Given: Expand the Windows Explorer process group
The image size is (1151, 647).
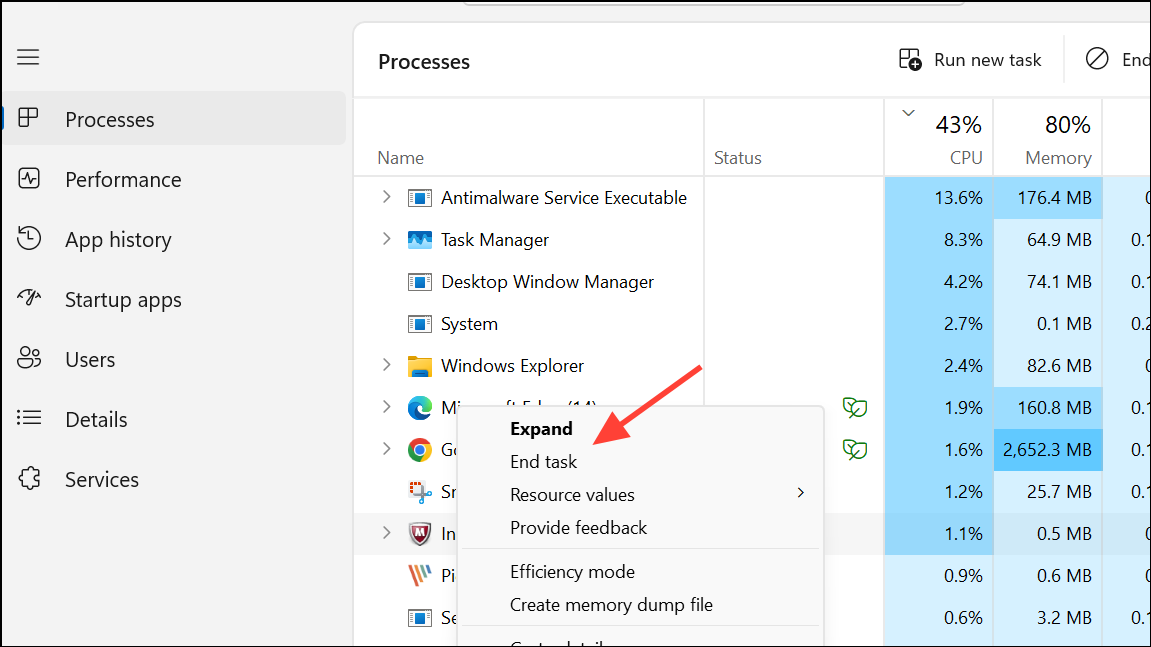Looking at the screenshot, I should pyautogui.click(x=387, y=365).
